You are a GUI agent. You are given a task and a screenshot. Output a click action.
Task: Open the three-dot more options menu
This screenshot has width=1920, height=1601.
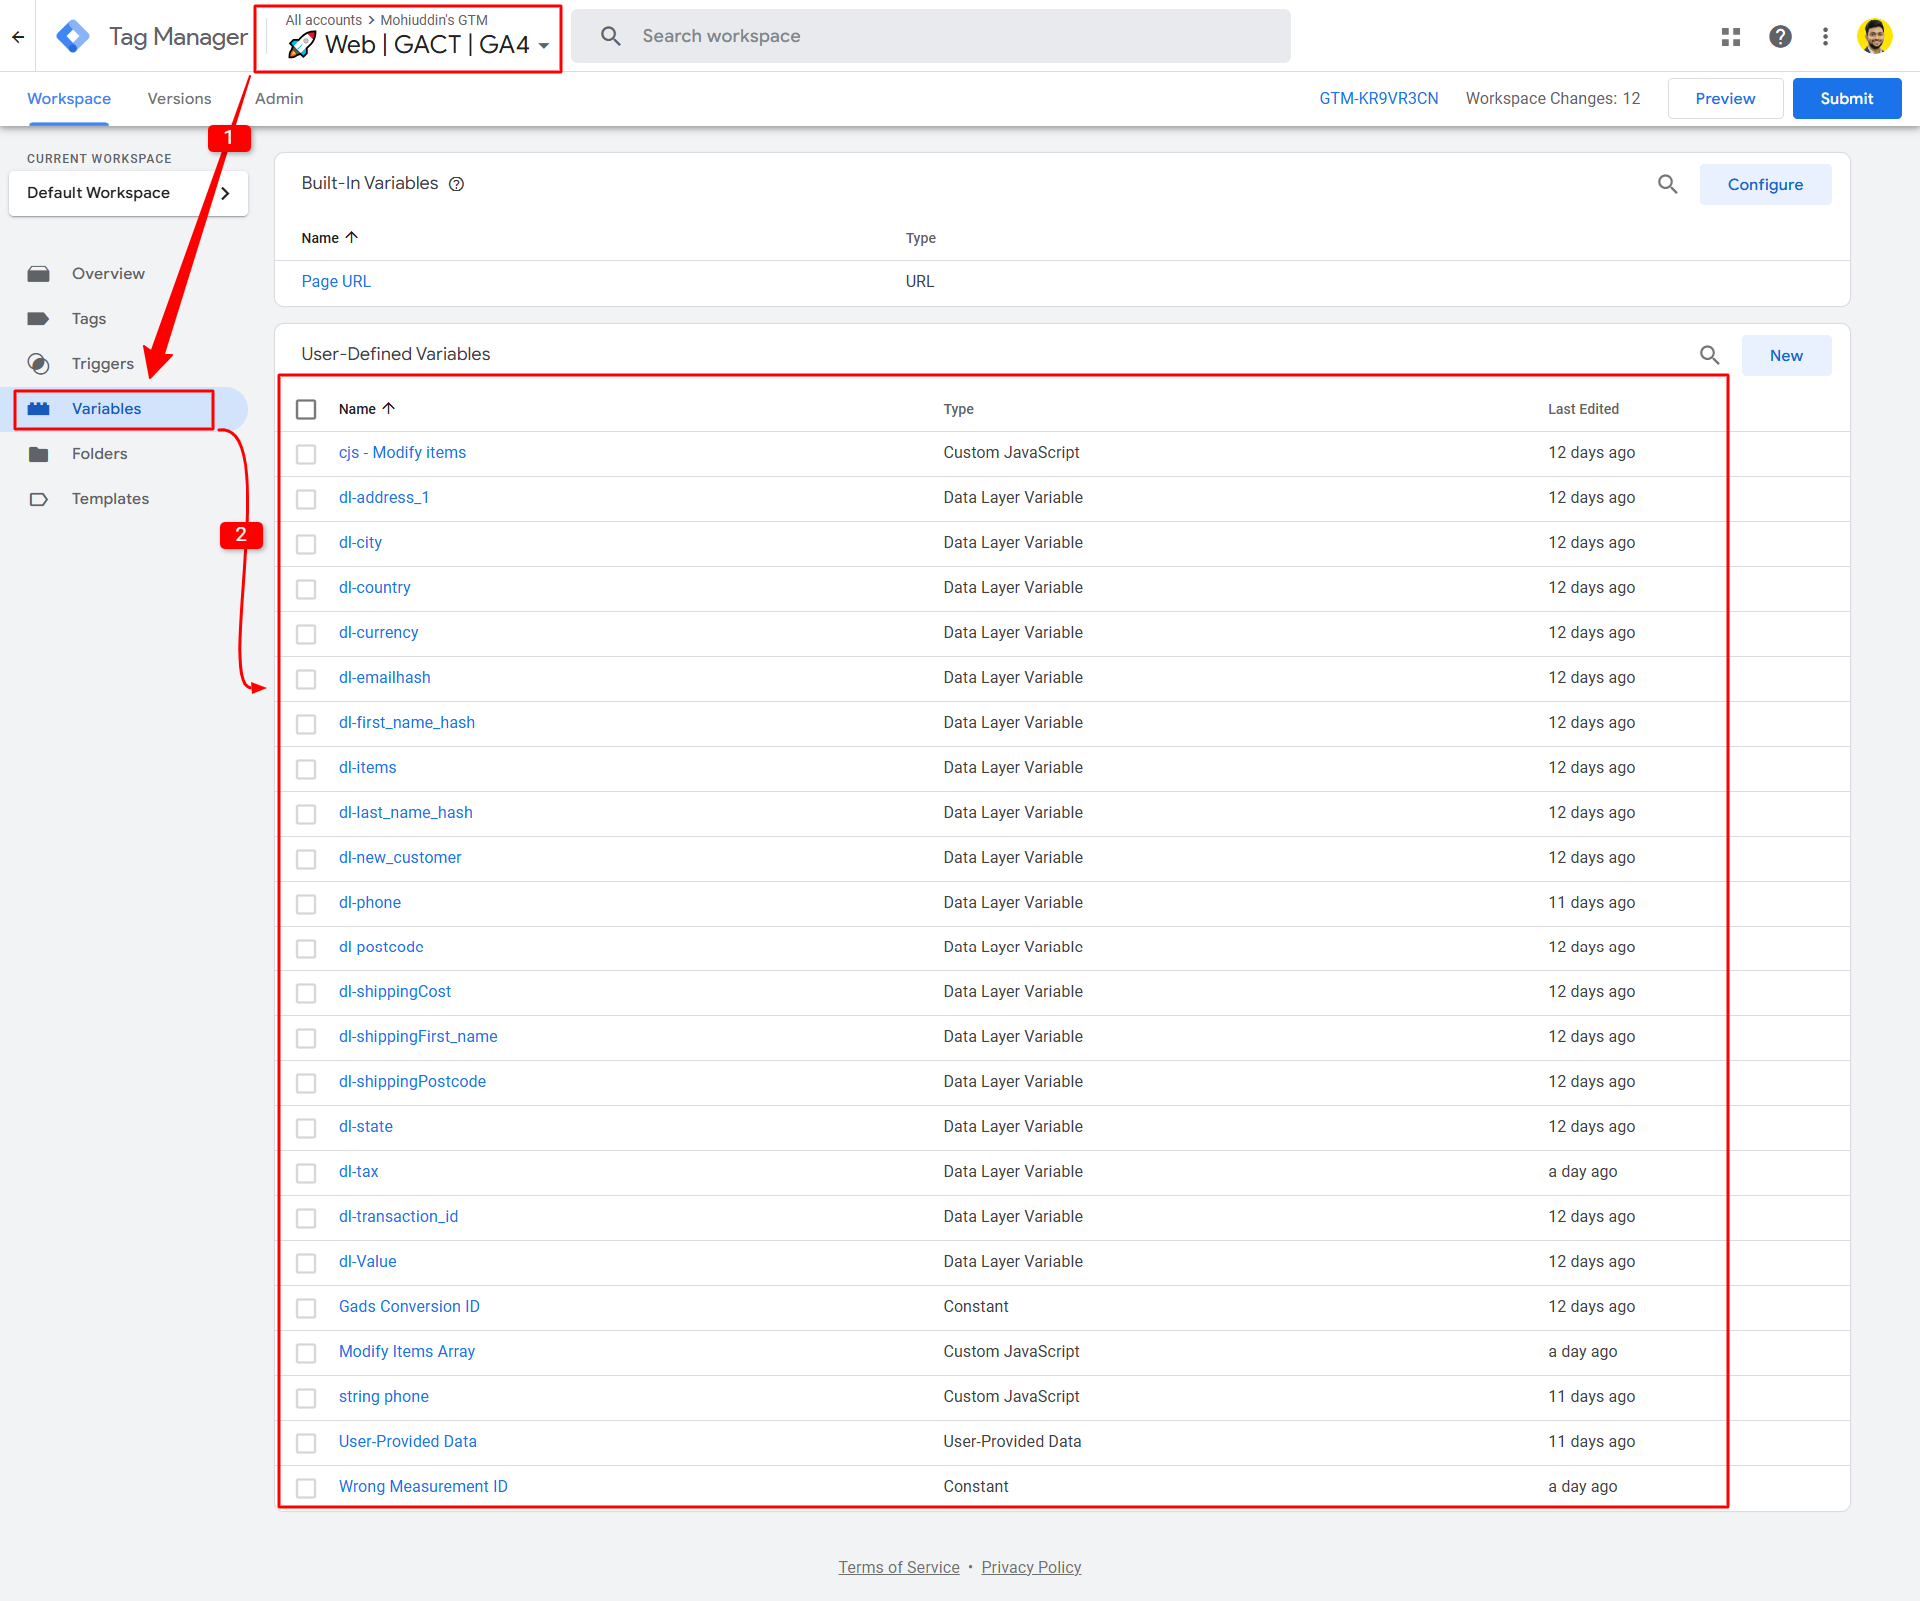1825,37
